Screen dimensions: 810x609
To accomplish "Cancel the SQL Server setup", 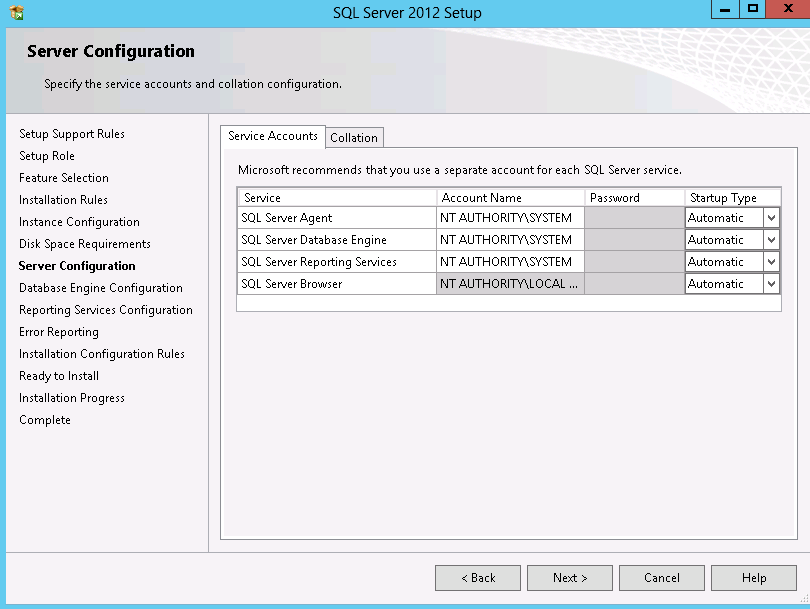I will pyautogui.click(x=662, y=577).
